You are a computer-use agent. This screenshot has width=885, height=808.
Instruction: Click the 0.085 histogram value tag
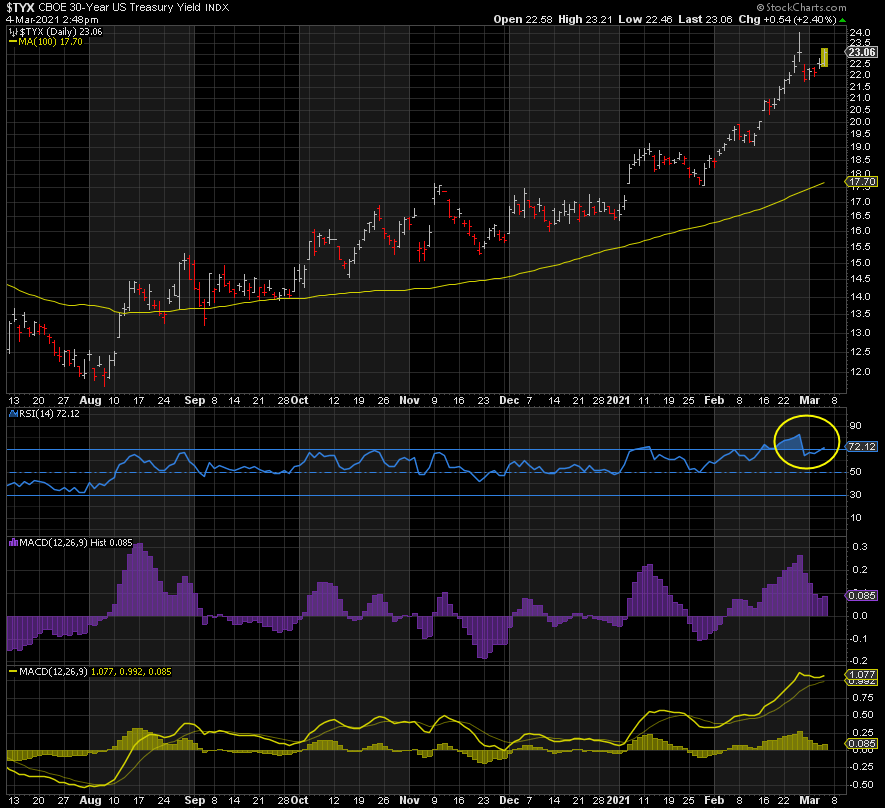pos(862,596)
